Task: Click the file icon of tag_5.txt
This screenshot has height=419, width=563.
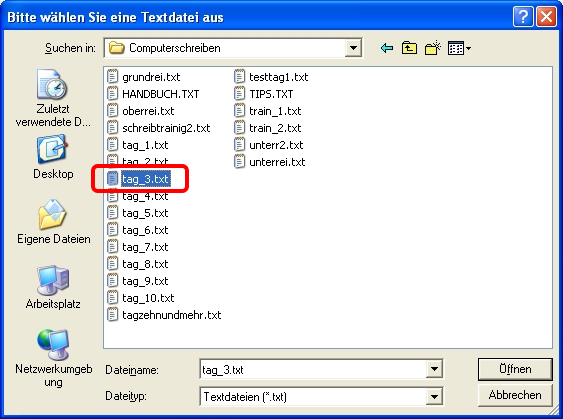Action: coord(113,213)
